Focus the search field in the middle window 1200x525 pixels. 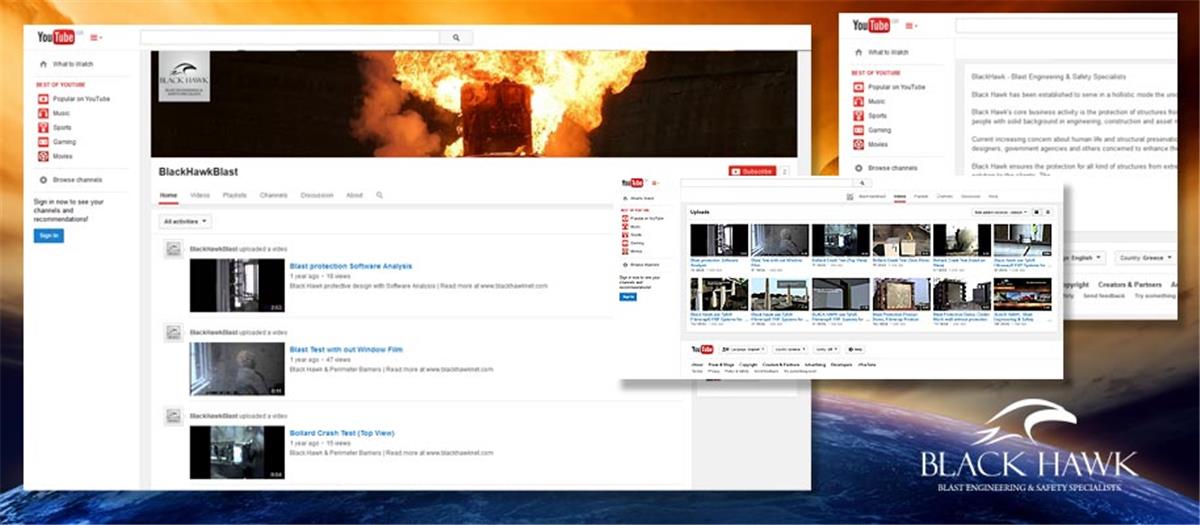767,183
